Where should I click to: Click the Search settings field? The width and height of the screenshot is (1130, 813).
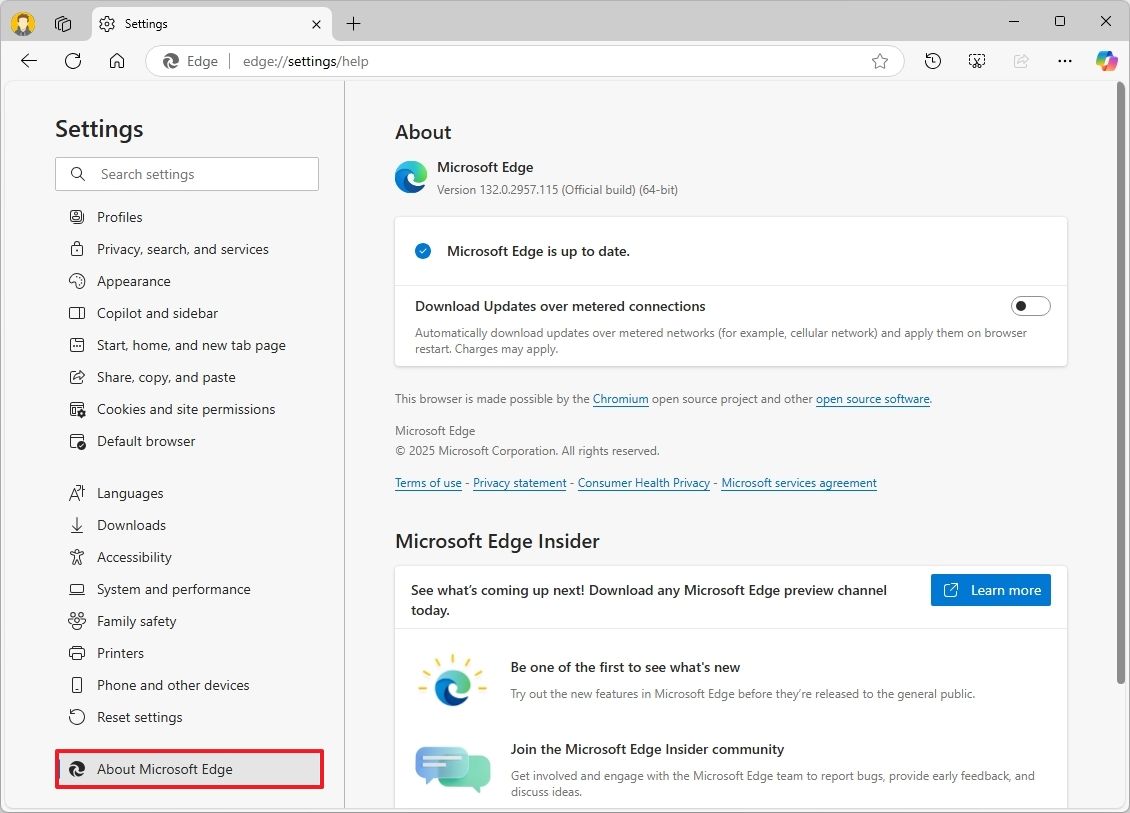[187, 174]
